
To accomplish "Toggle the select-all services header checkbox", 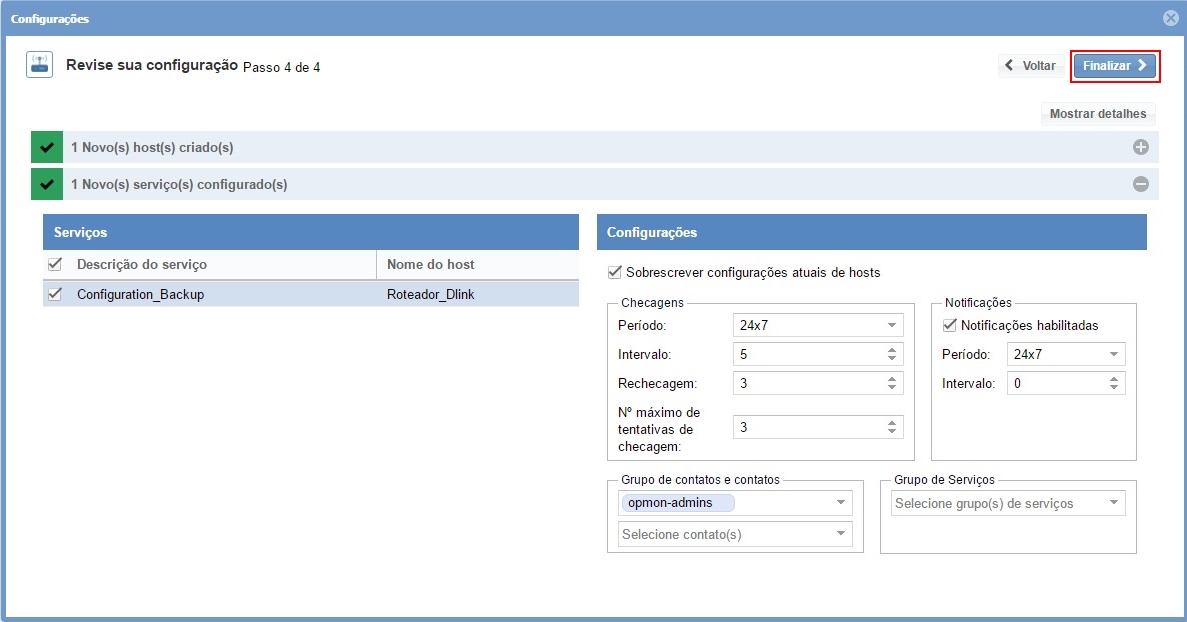I will point(55,264).
